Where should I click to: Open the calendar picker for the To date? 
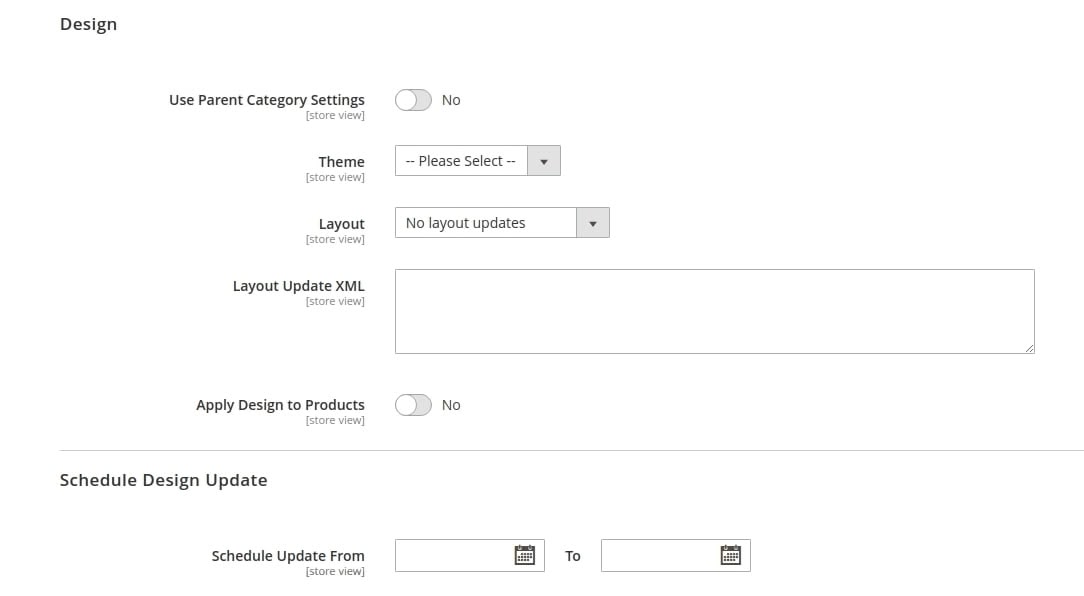[730, 555]
